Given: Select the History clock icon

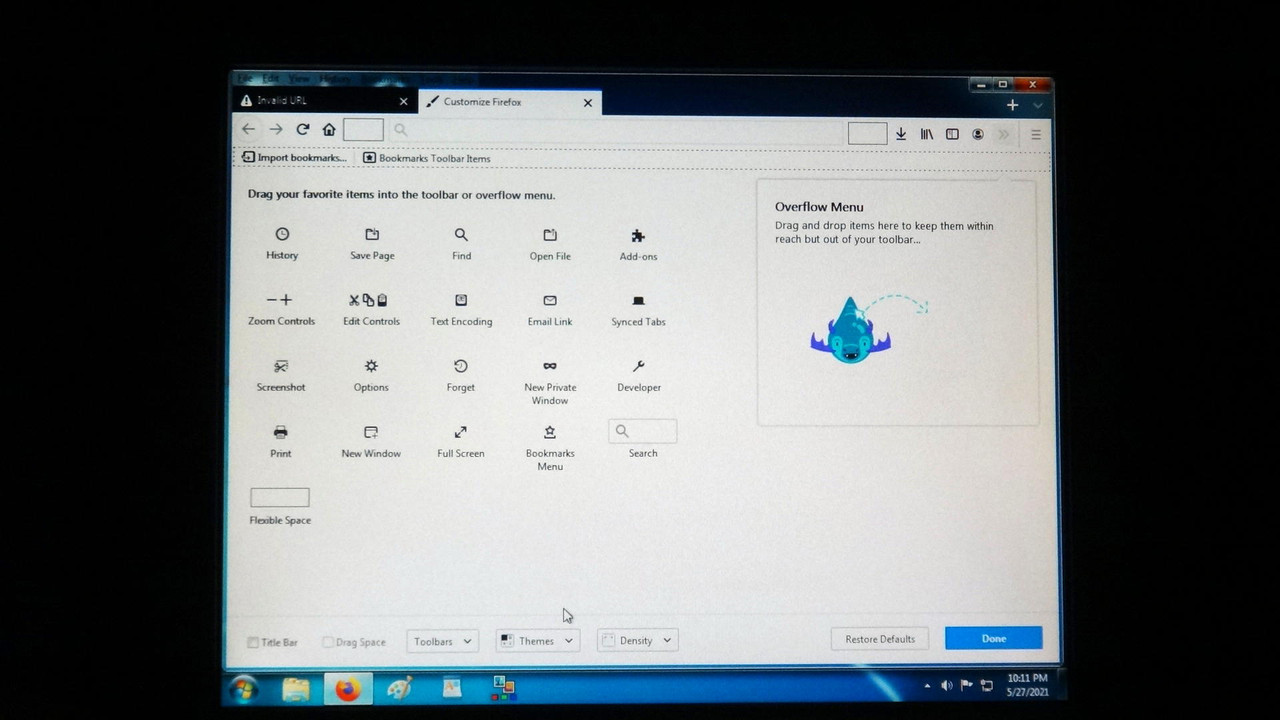Looking at the screenshot, I should [282, 234].
